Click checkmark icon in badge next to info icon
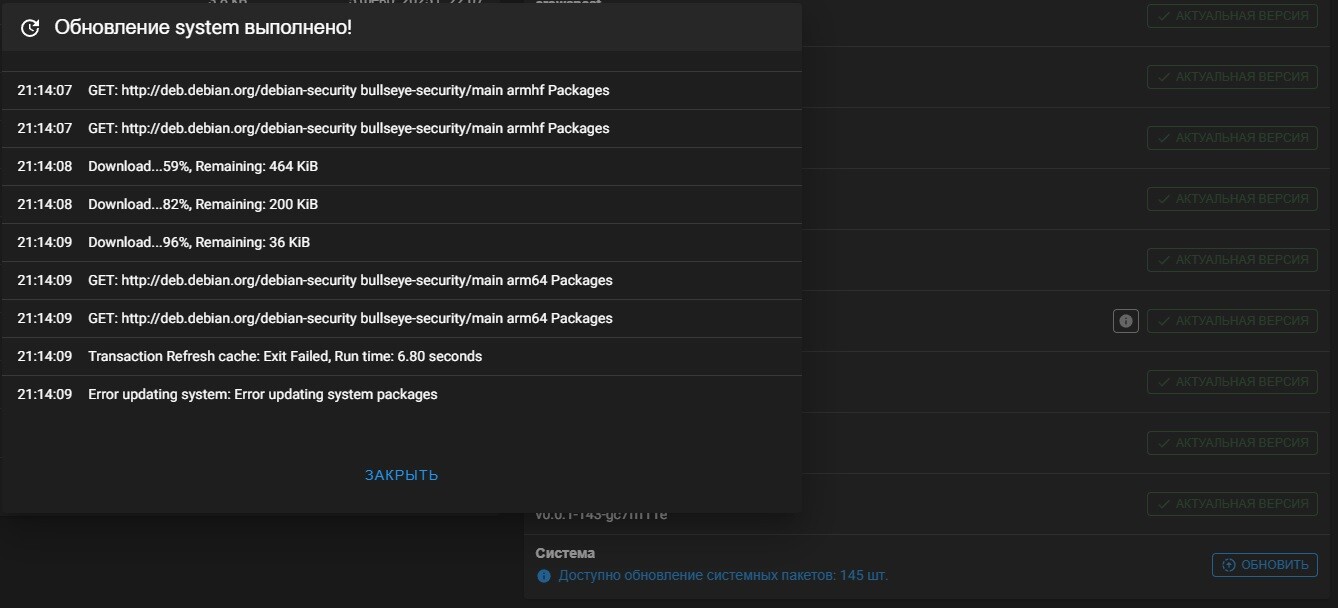This screenshot has height=608, width=1338. pos(1163,321)
